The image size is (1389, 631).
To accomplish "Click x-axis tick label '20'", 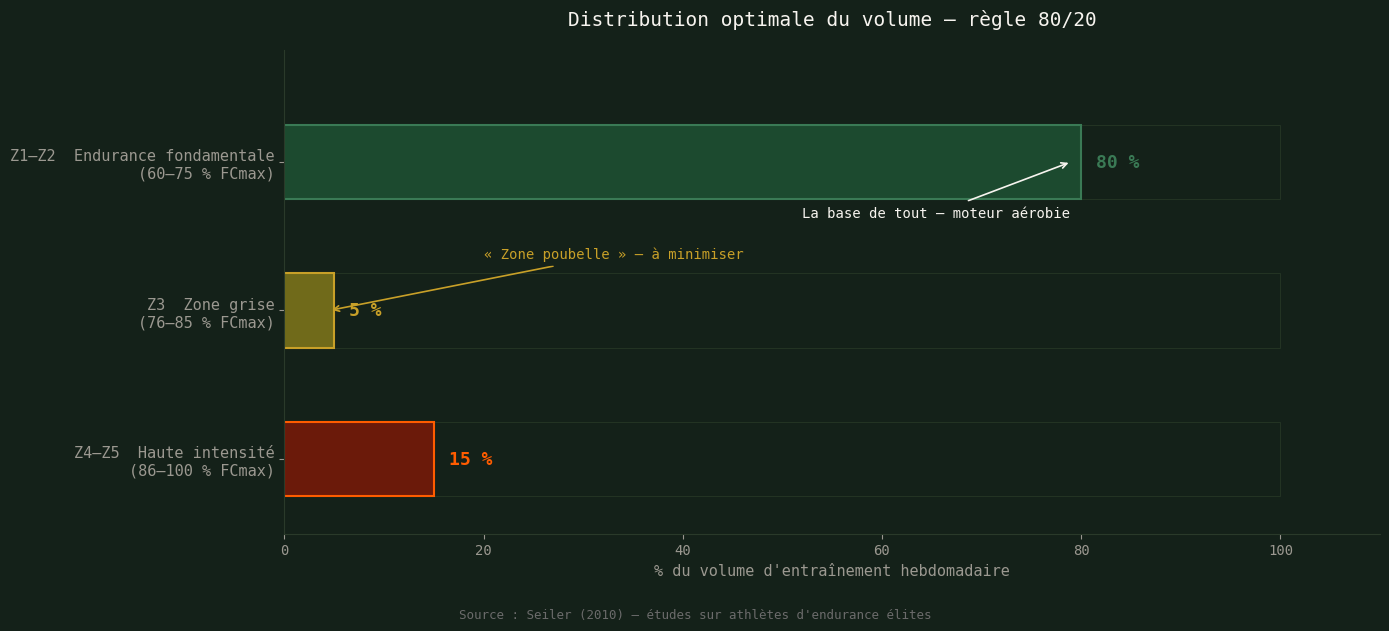I will (x=483, y=550).
